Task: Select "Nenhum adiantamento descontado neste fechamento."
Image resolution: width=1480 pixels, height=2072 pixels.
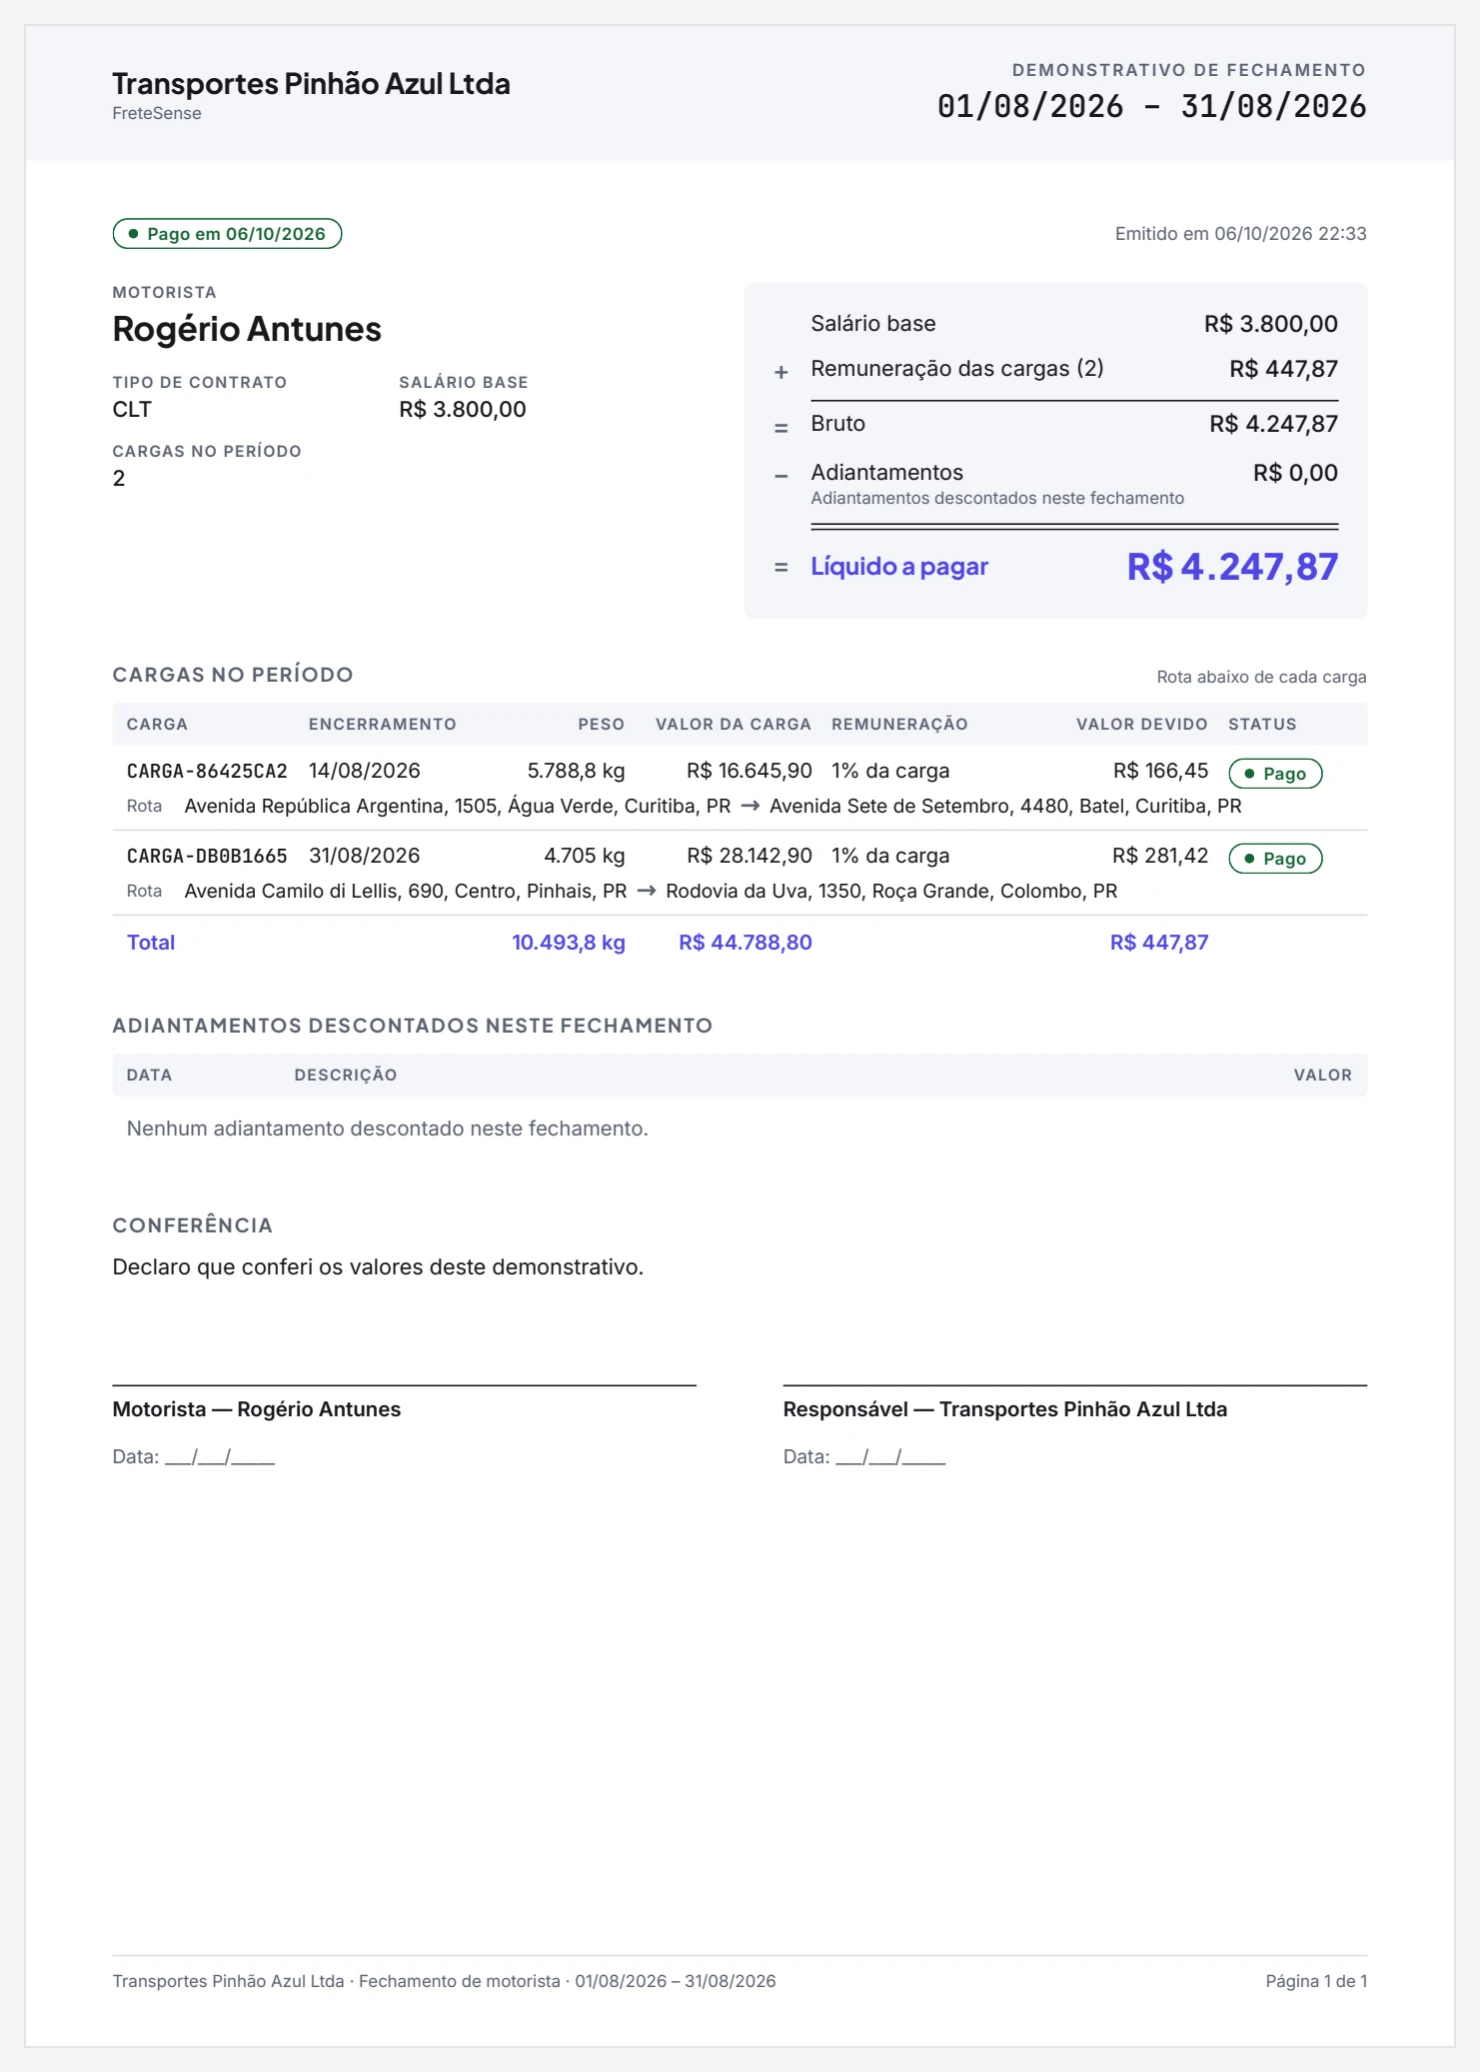Action: pos(387,1129)
